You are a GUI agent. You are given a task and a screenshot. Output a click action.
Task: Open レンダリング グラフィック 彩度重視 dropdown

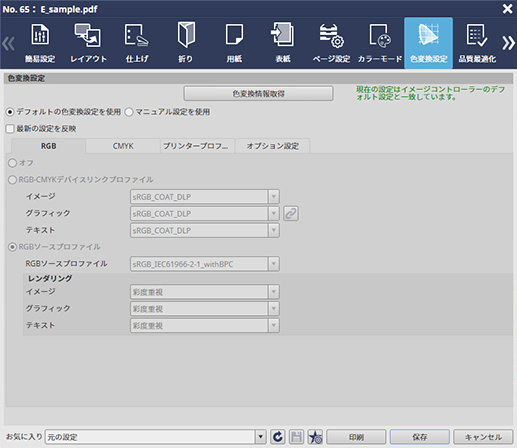coord(205,309)
